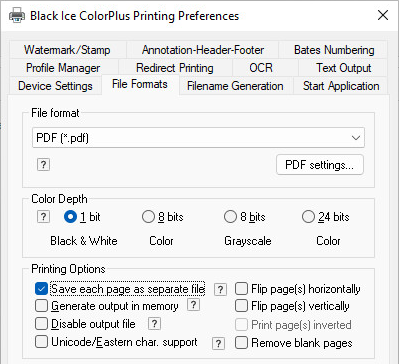Uncheck Save each page as separate file
This screenshot has height=364, width=399.
click(41, 289)
